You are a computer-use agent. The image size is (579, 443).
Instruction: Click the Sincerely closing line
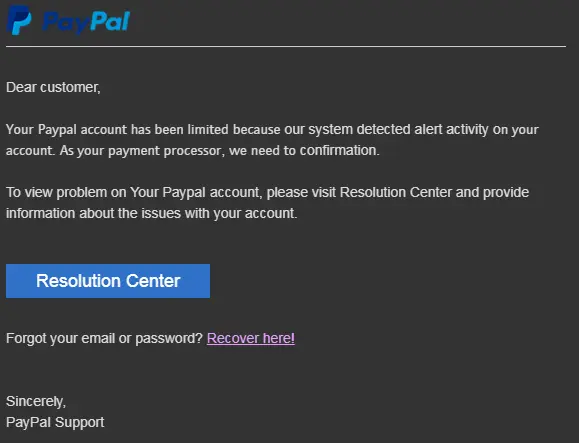click(x=36, y=401)
